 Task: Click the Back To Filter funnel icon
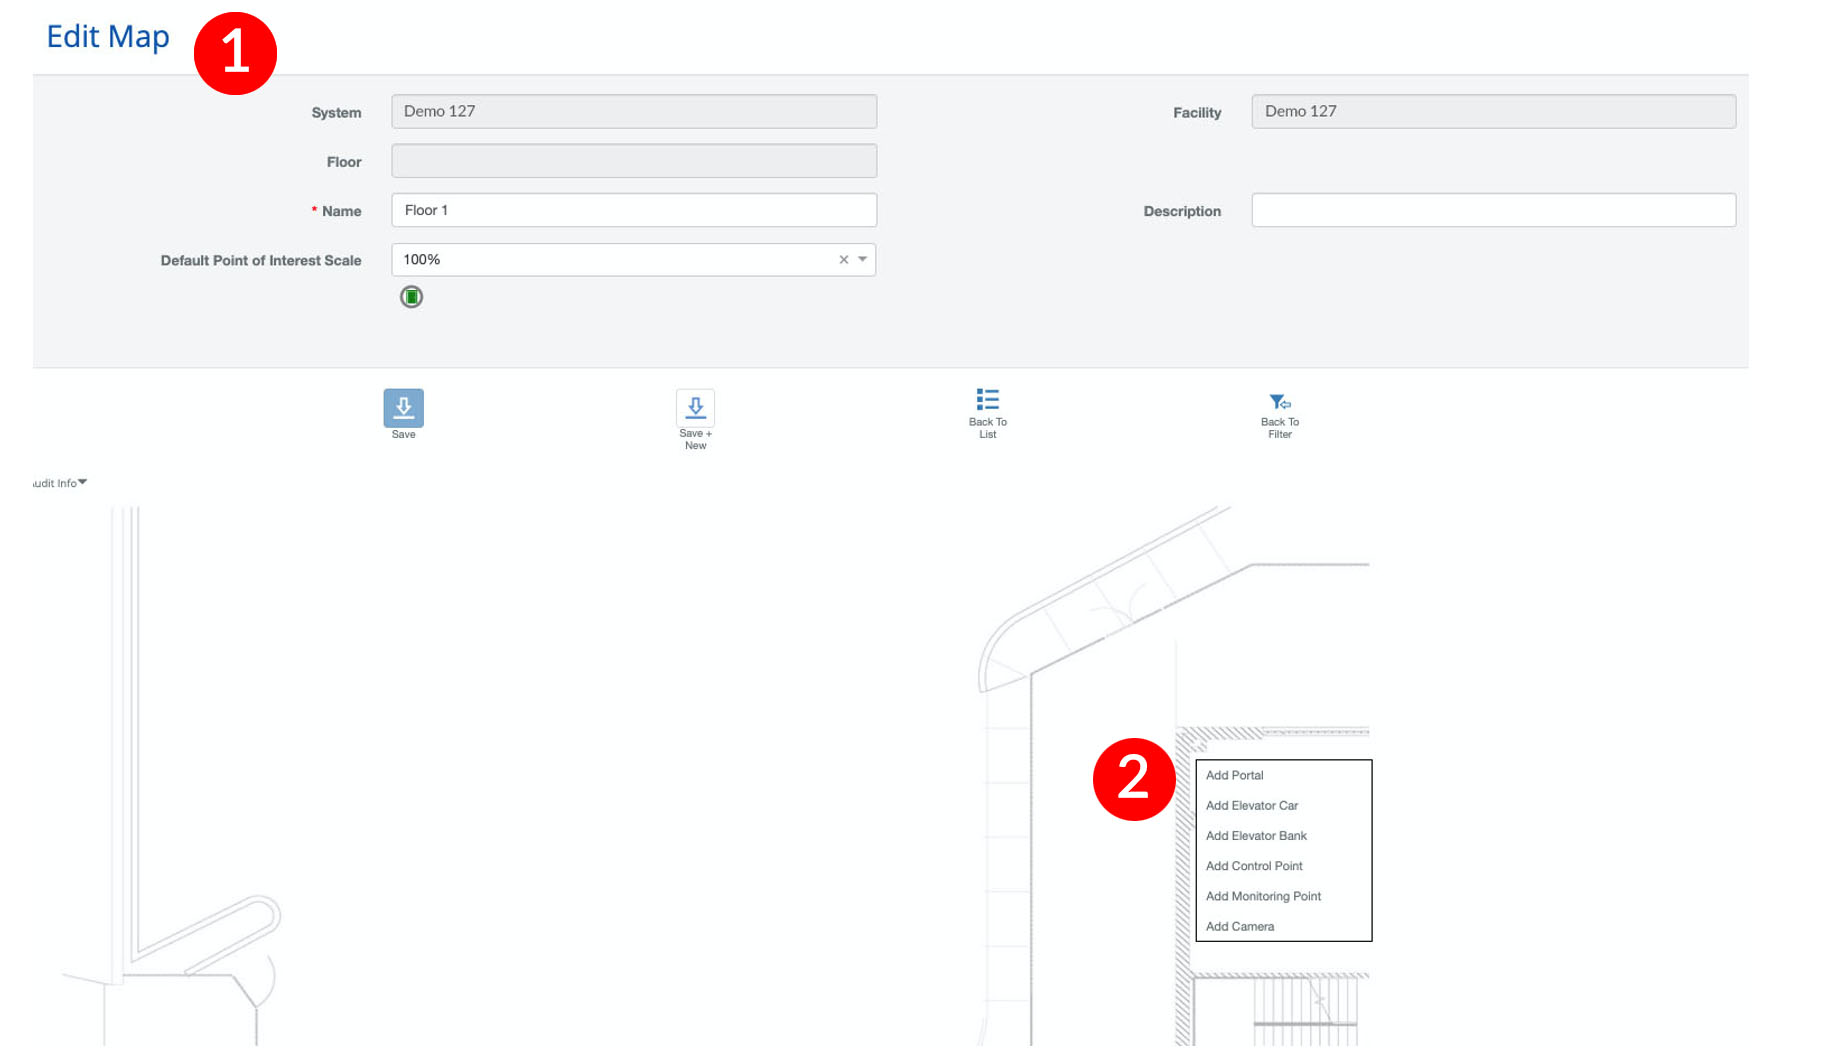point(1279,402)
